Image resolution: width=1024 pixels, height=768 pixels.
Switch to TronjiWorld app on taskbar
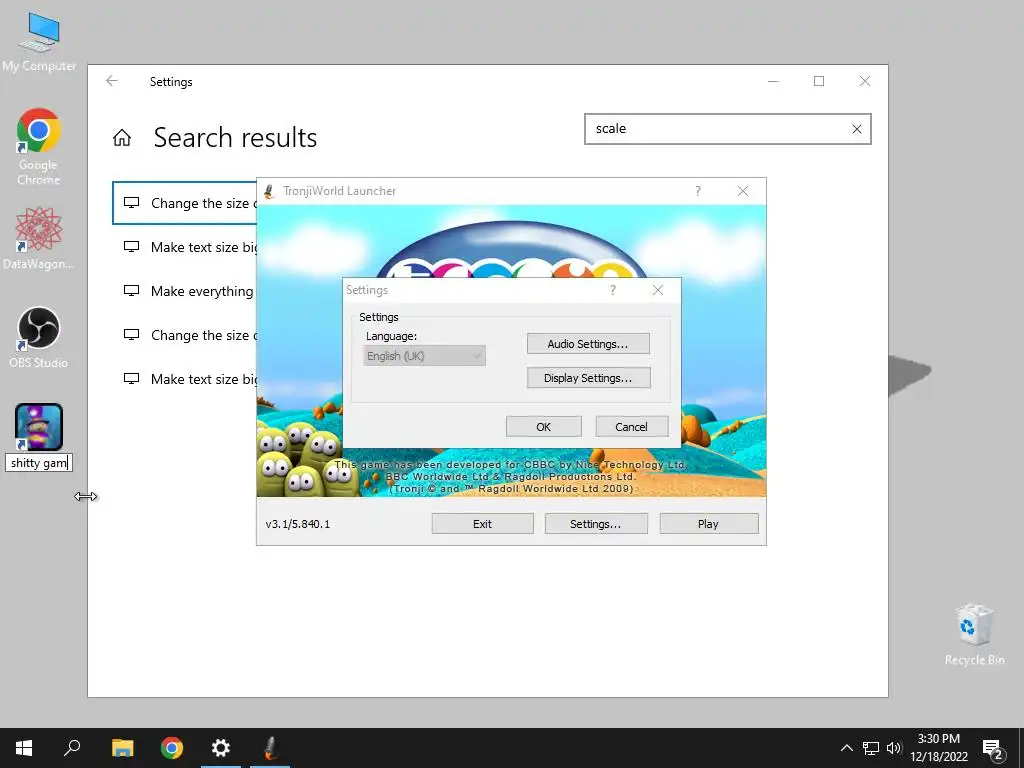coord(270,748)
